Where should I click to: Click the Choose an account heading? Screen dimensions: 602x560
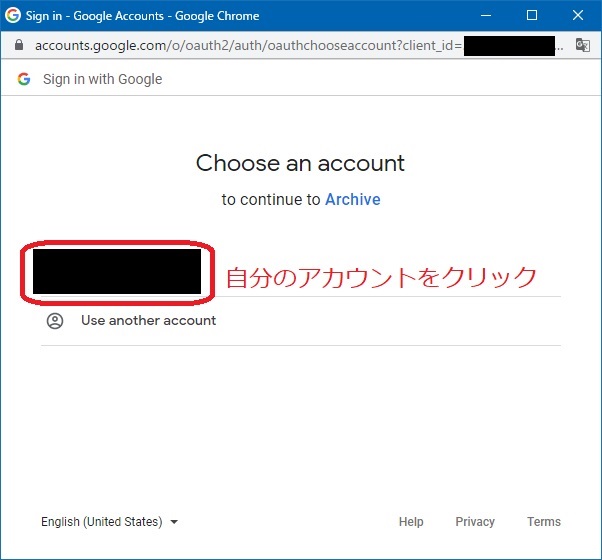tap(300, 163)
